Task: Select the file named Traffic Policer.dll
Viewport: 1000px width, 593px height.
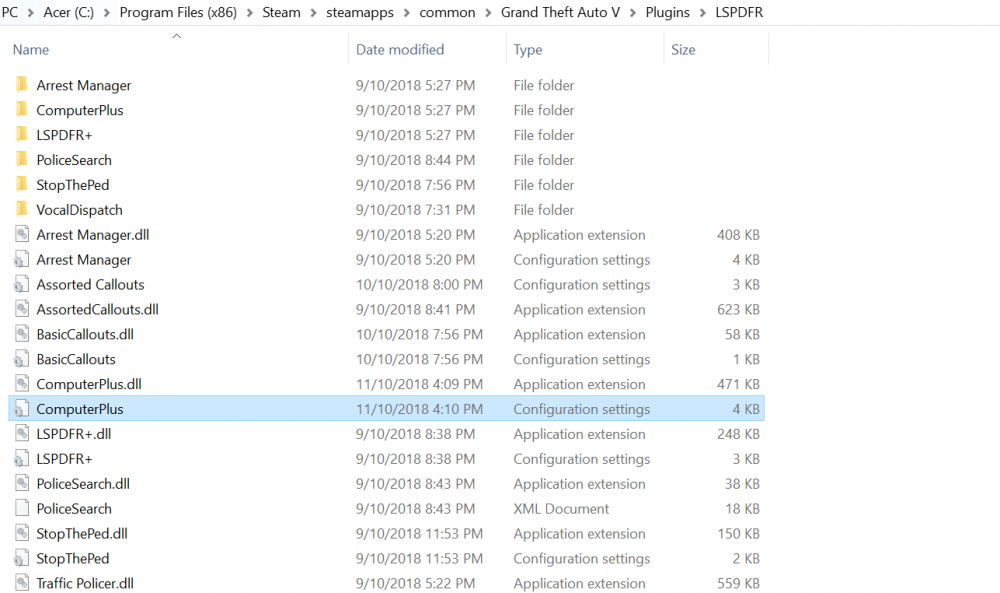Action: [85, 583]
